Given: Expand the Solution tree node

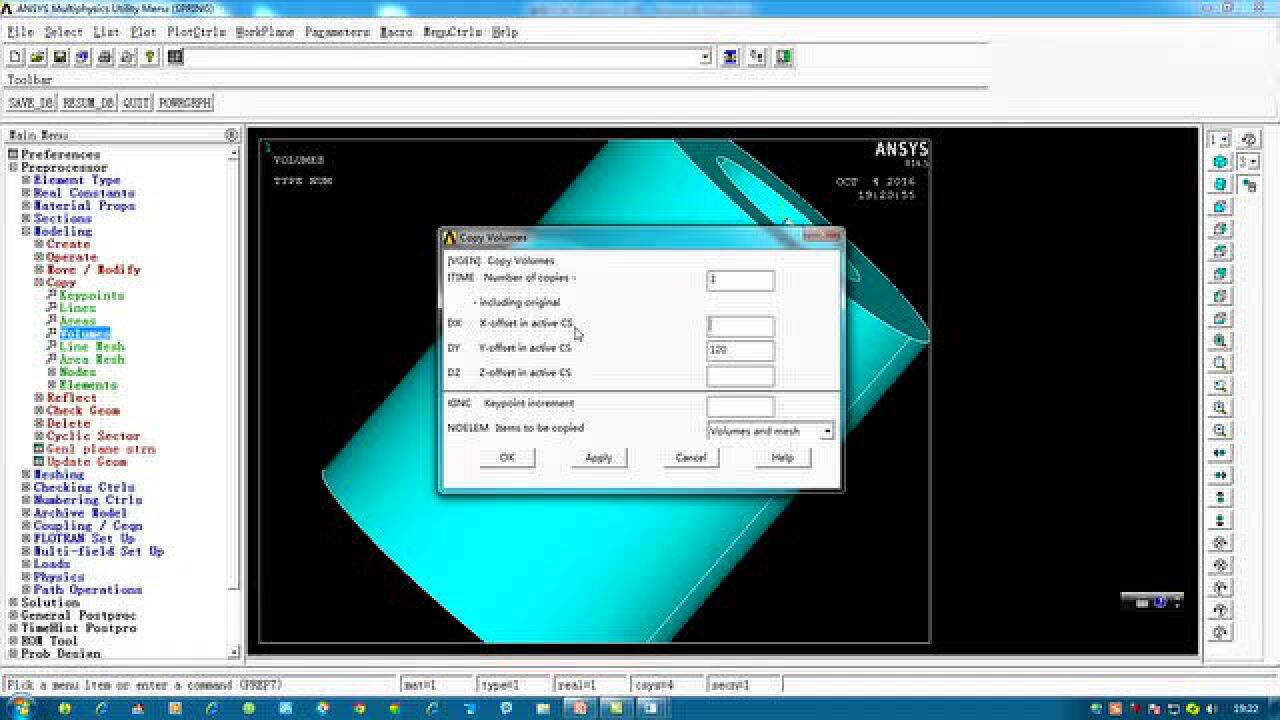Looking at the screenshot, I should [14, 603].
